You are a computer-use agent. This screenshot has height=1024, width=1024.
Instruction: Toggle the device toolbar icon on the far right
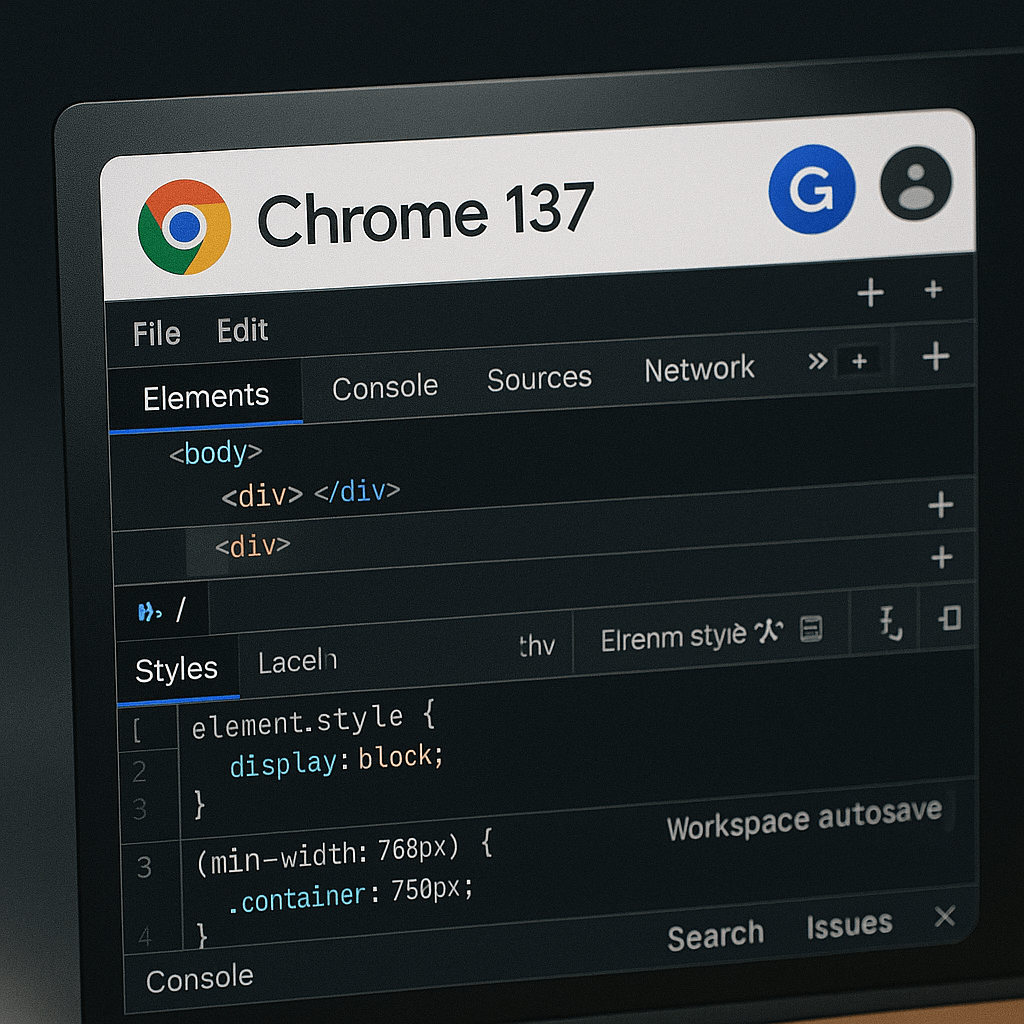[x=948, y=620]
